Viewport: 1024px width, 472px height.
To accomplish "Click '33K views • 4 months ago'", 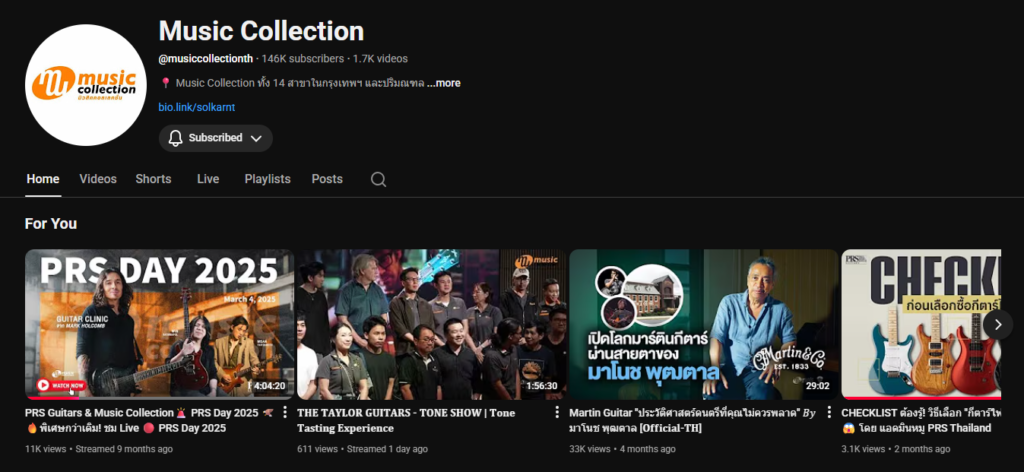I will pyautogui.click(x=622, y=449).
